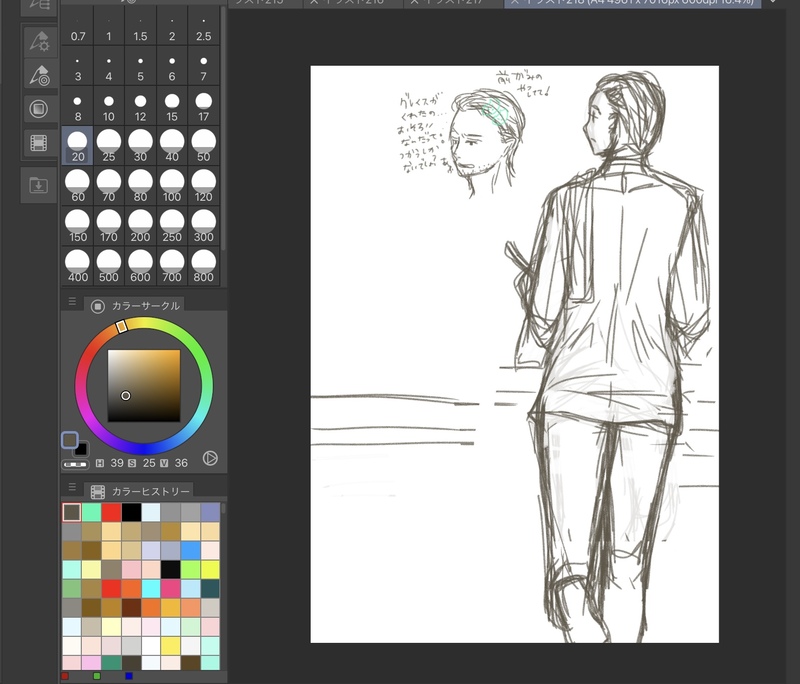Pick the dark reddish-brown swatch in color history
Viewport: 800px width, 684px height.
click(131, 607)
